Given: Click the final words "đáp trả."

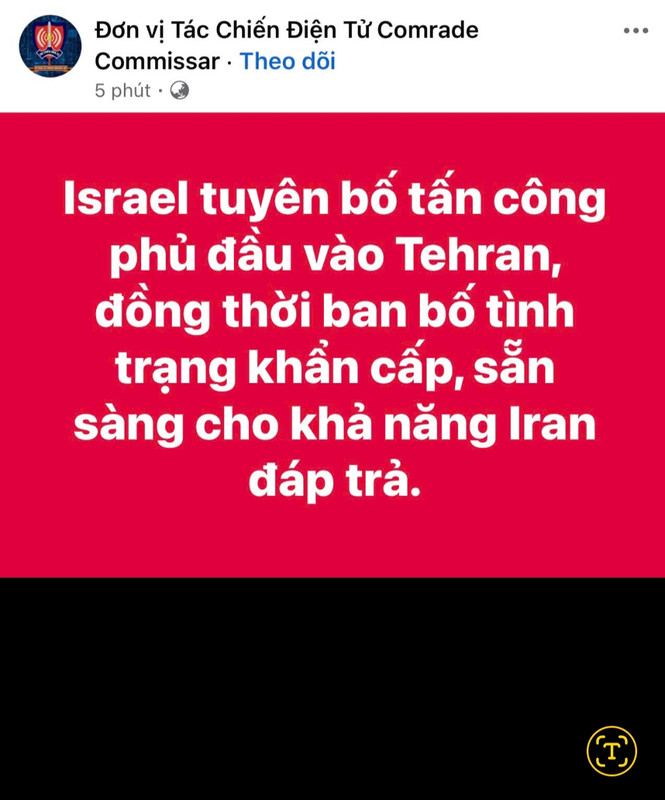Looking at the screenshot, I should click(334, 481).
